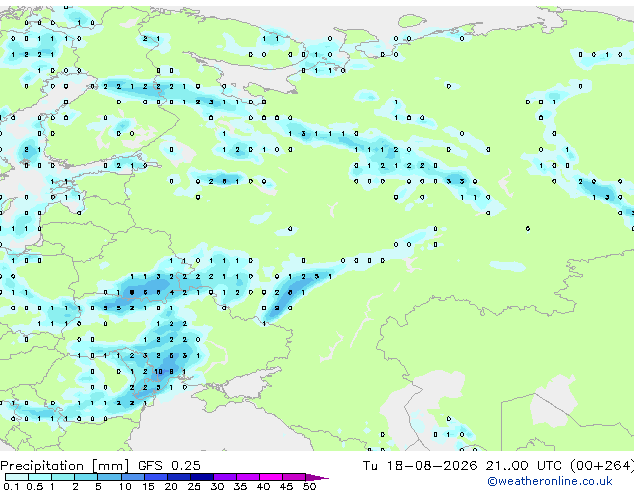634x490 pixels.
Task: Click the '10' precipitation value on the map
Action: point(158,372)
